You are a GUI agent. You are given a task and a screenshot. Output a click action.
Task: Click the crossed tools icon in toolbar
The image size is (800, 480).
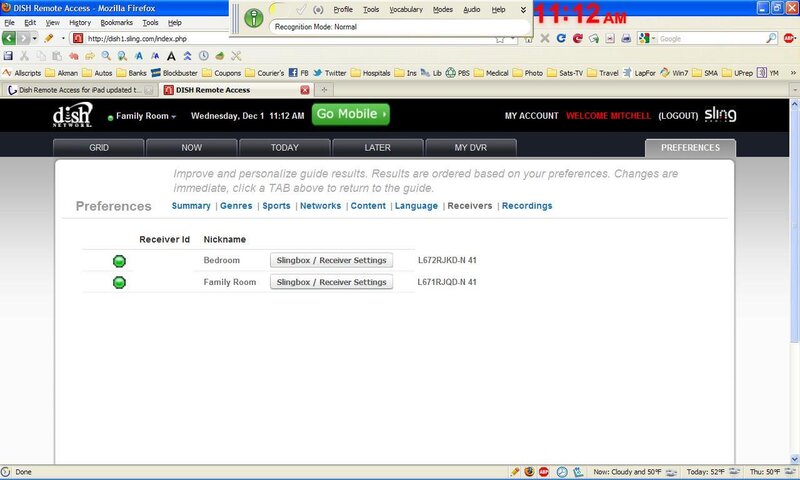236,56
